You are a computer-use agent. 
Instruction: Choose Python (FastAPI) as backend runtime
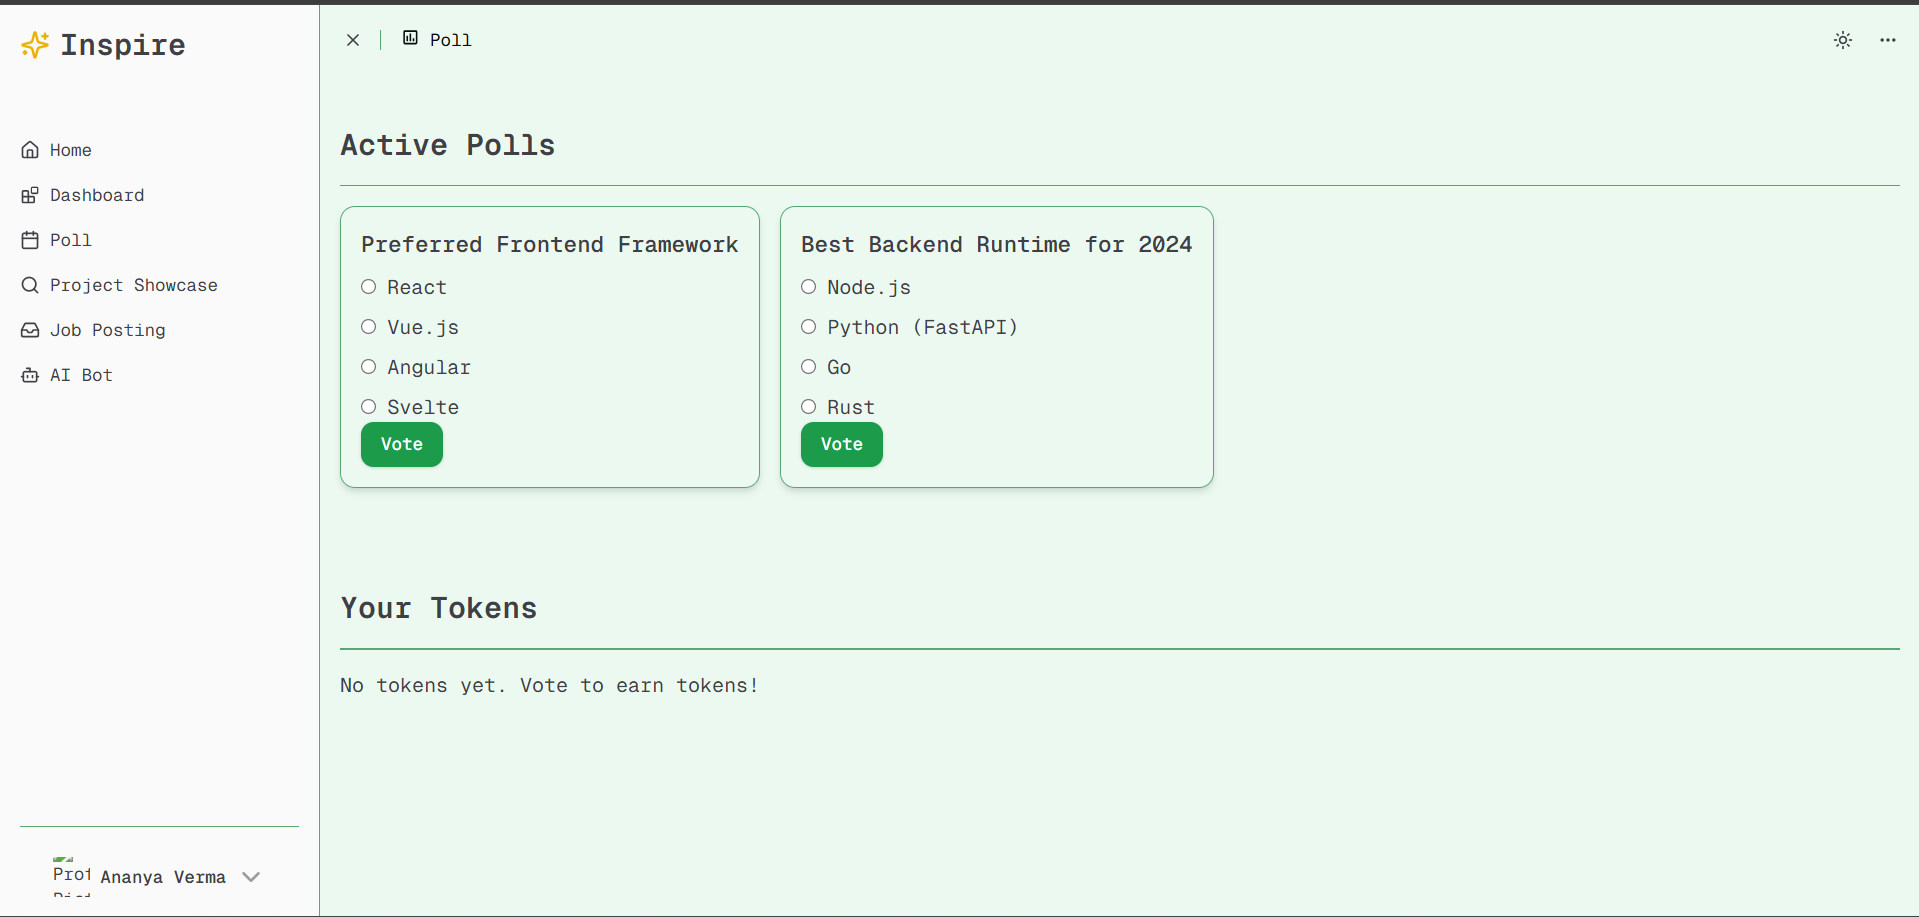(x=809, y=326)
